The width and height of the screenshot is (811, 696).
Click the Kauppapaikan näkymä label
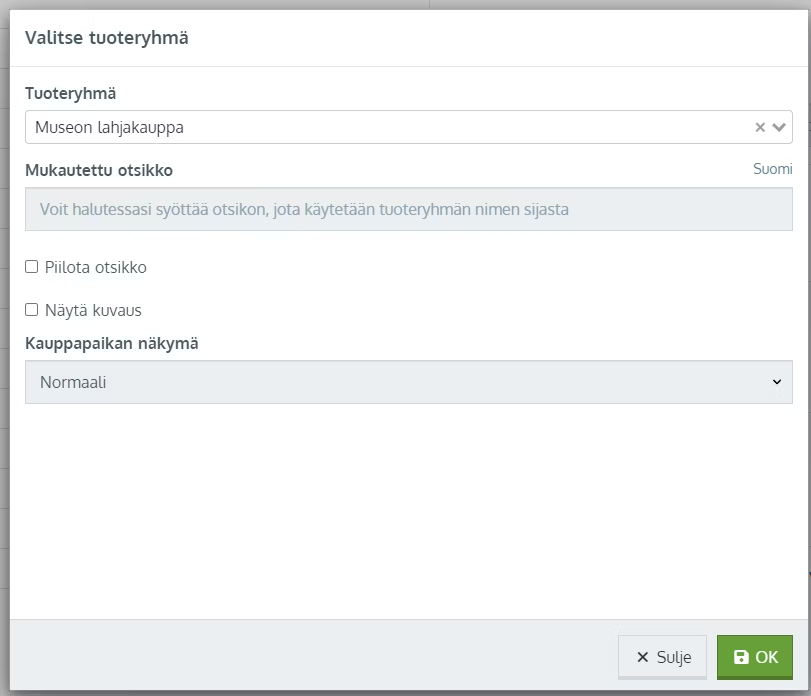click(112, 343)
